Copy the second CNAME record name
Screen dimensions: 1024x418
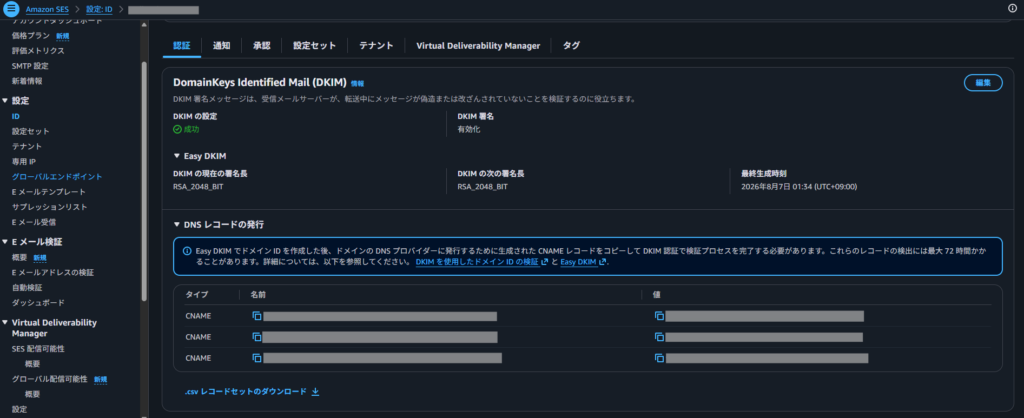coord(257,337)
